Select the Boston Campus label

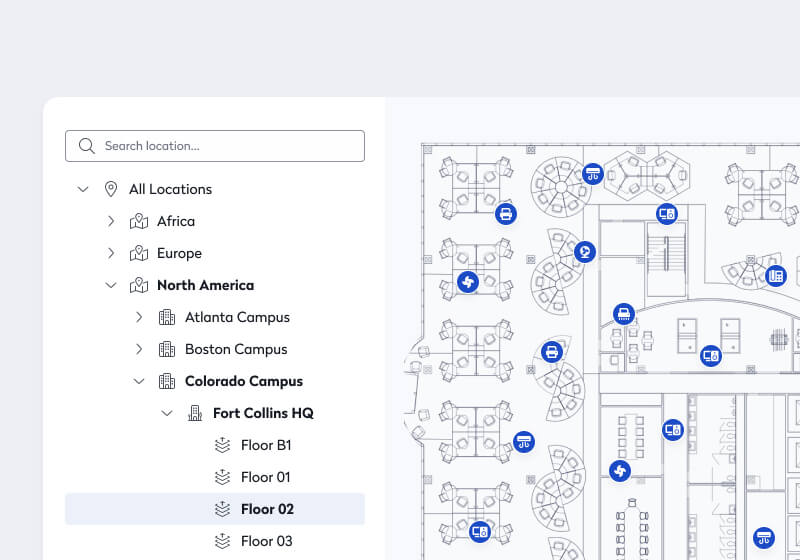pos(236,349)
